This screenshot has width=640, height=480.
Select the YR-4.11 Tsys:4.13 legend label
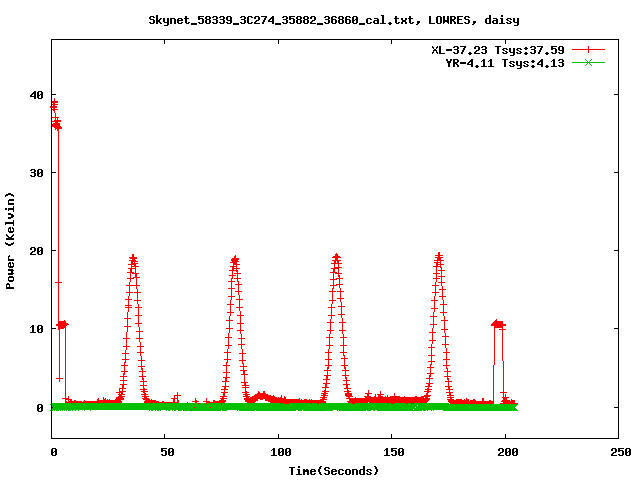click(504, 63)
